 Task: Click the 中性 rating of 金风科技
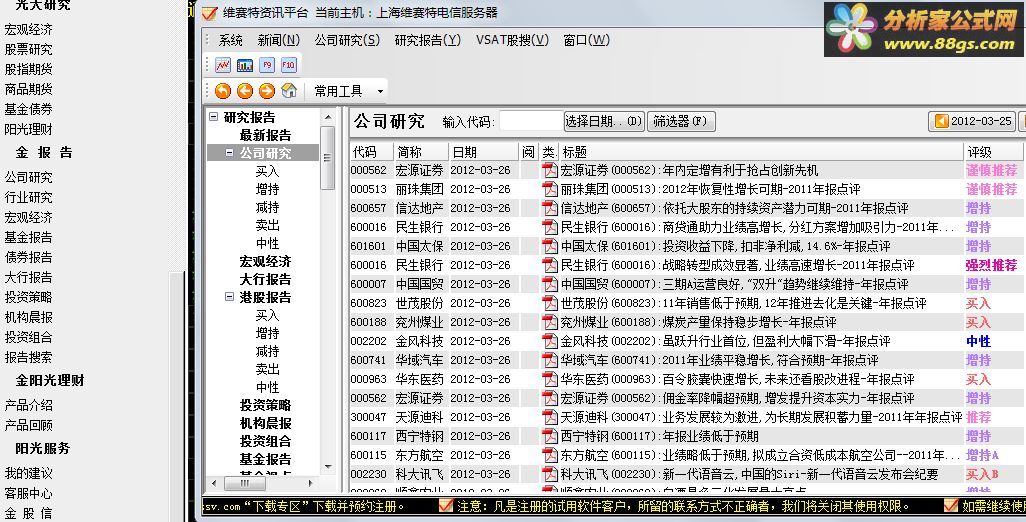(x=978, y=341)
